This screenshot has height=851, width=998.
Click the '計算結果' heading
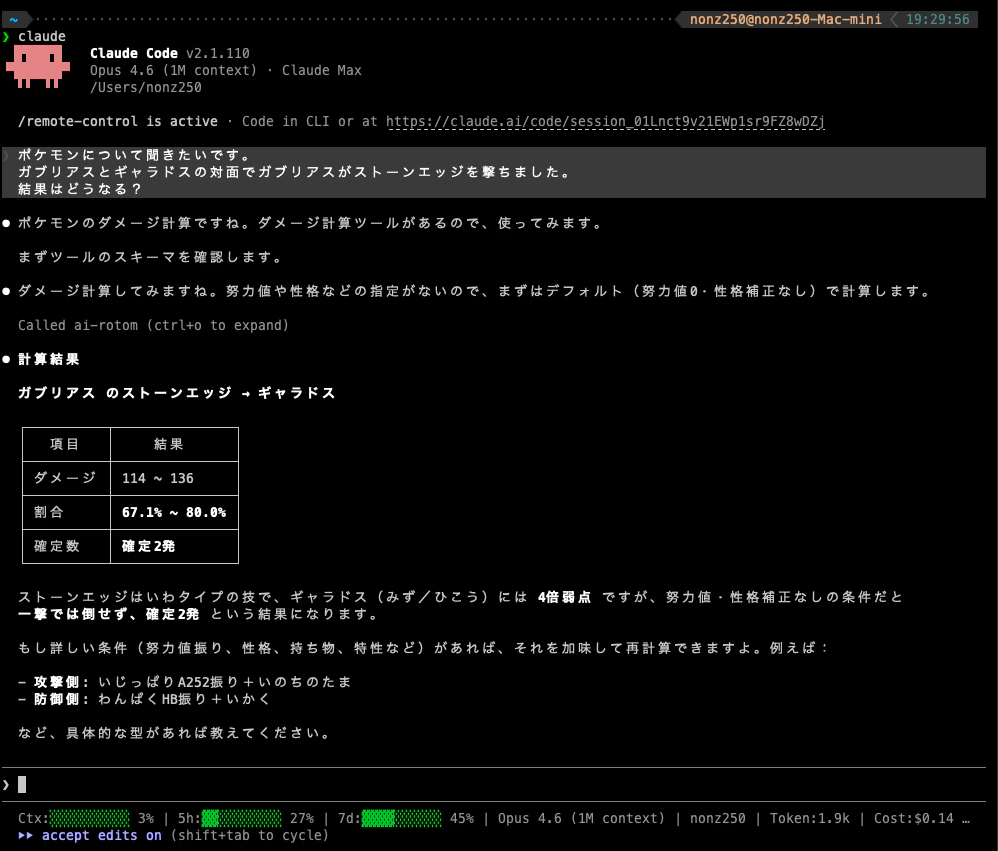[x=49, y=359]
